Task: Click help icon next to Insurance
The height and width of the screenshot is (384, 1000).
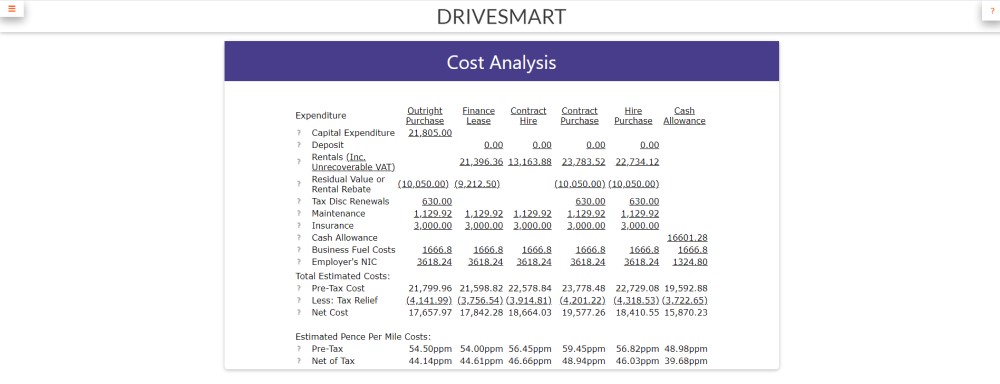Action: point(298,226)
